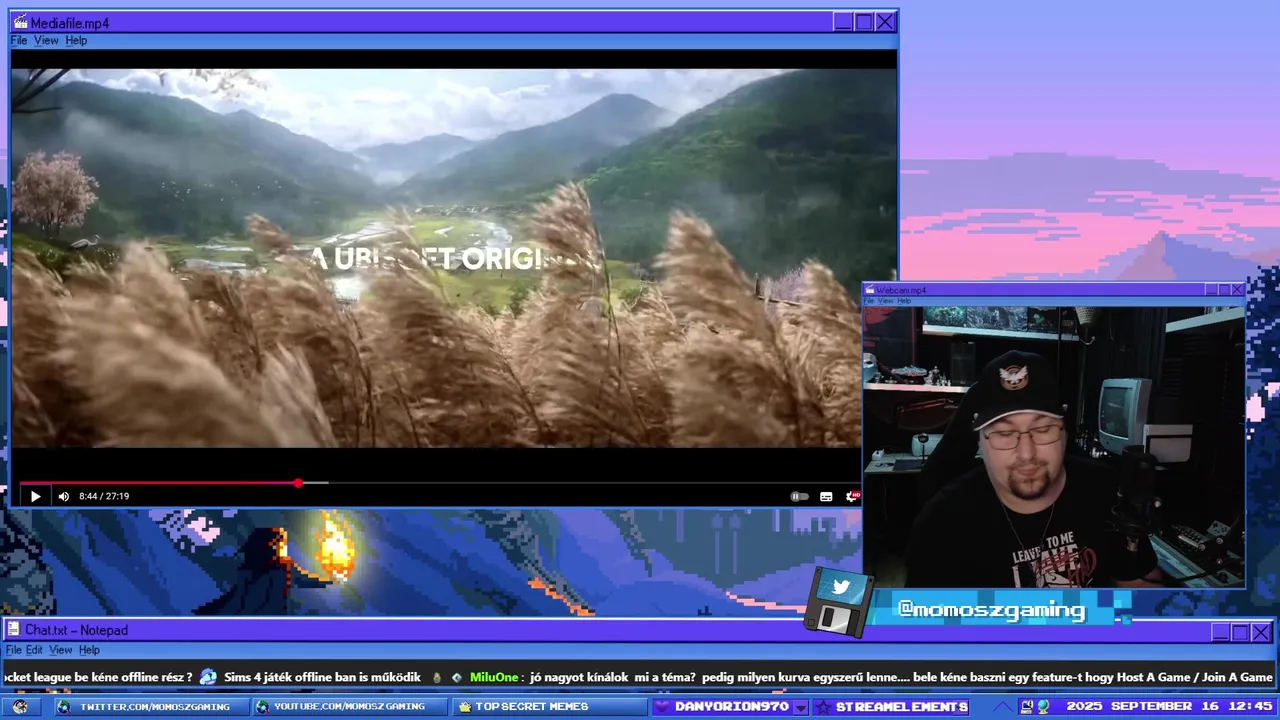Minimize the Mediafile.mp4 window
The image size is (1280, 720).
[x=843, y=22]
